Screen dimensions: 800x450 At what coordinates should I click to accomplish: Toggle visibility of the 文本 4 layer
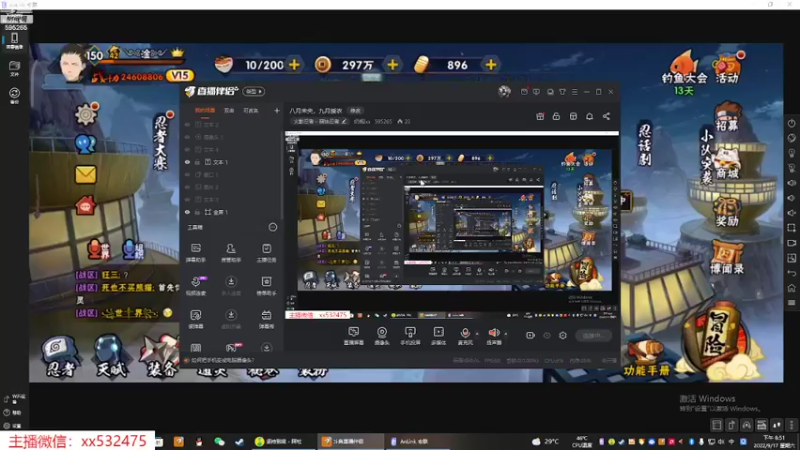[187, 149]
